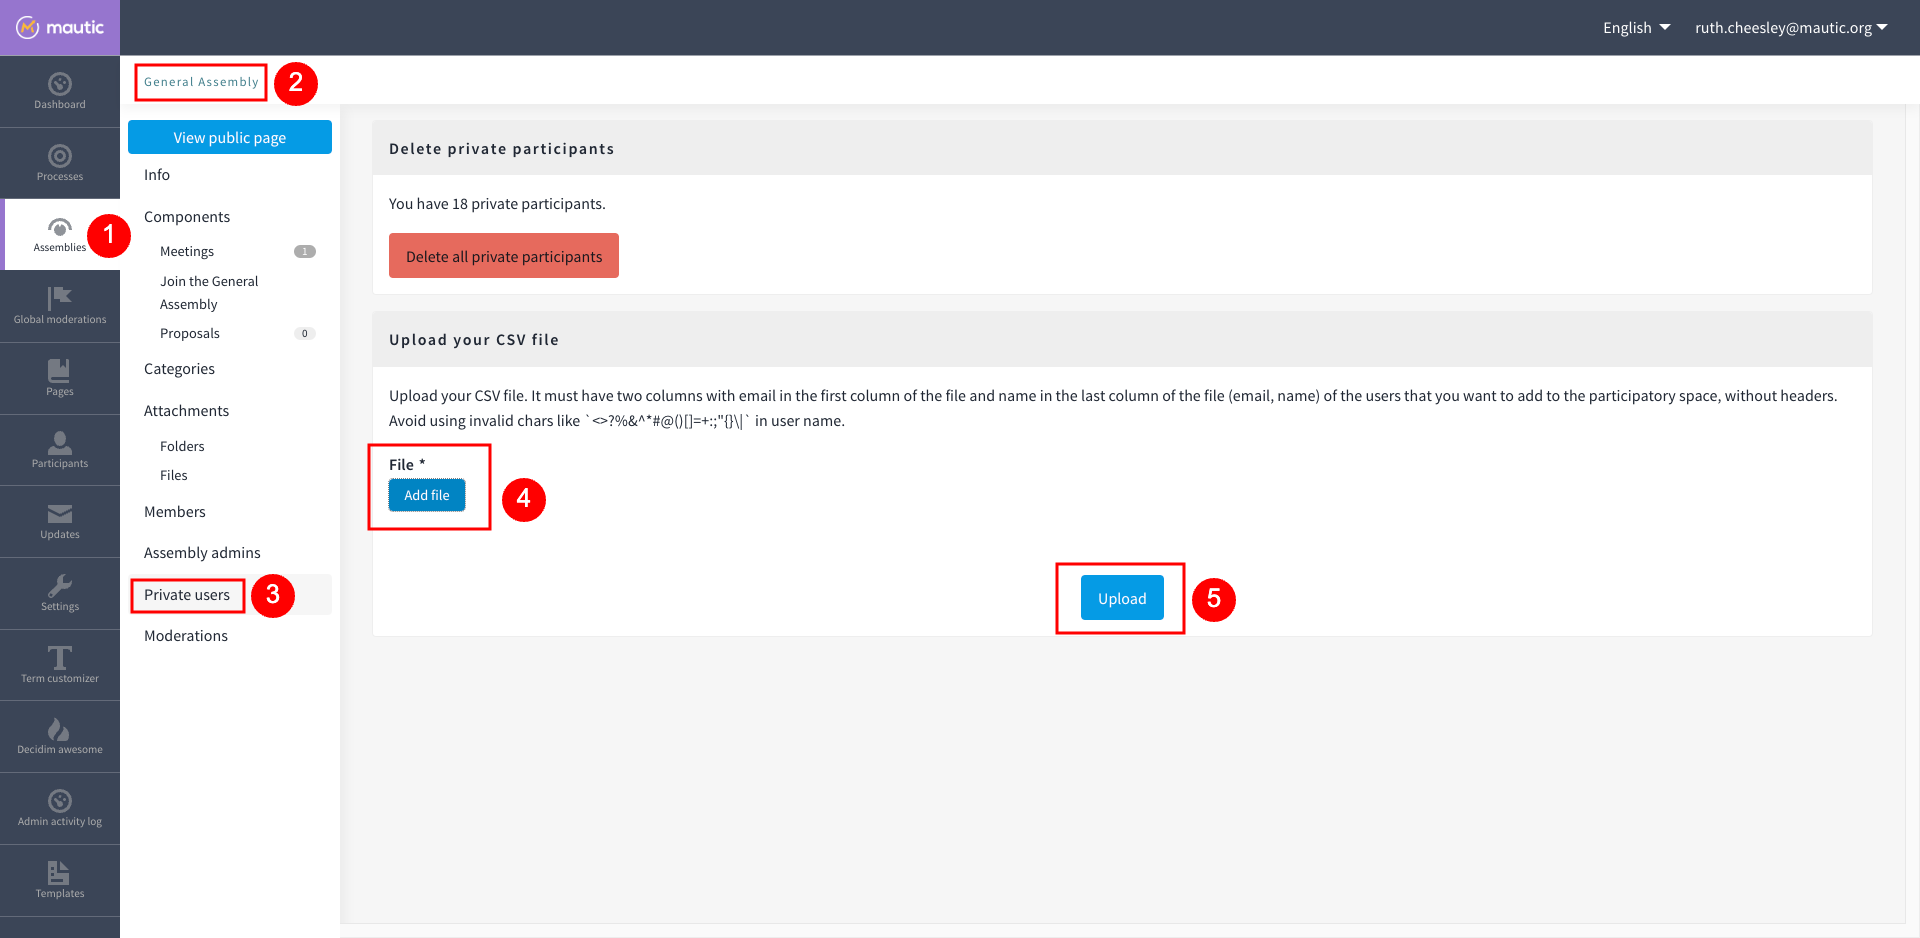Open the ruth.cheesley@mautic.org account menu
This screenshot has width=1920, height=938.
[1790, 28]
